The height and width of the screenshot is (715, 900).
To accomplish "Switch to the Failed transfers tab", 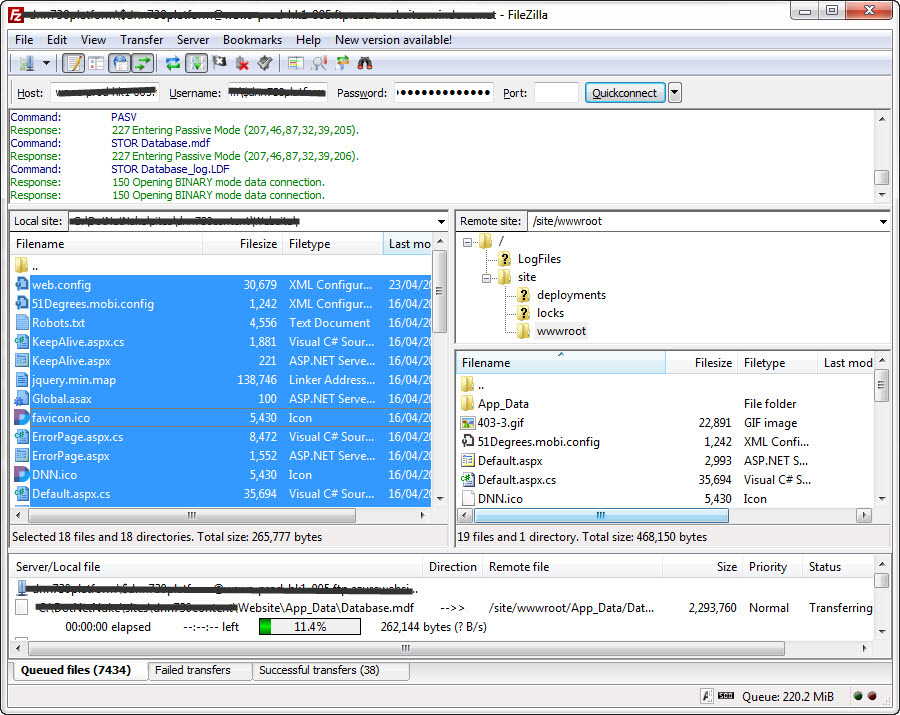I will pyautogui.click(x=199, y=670).
